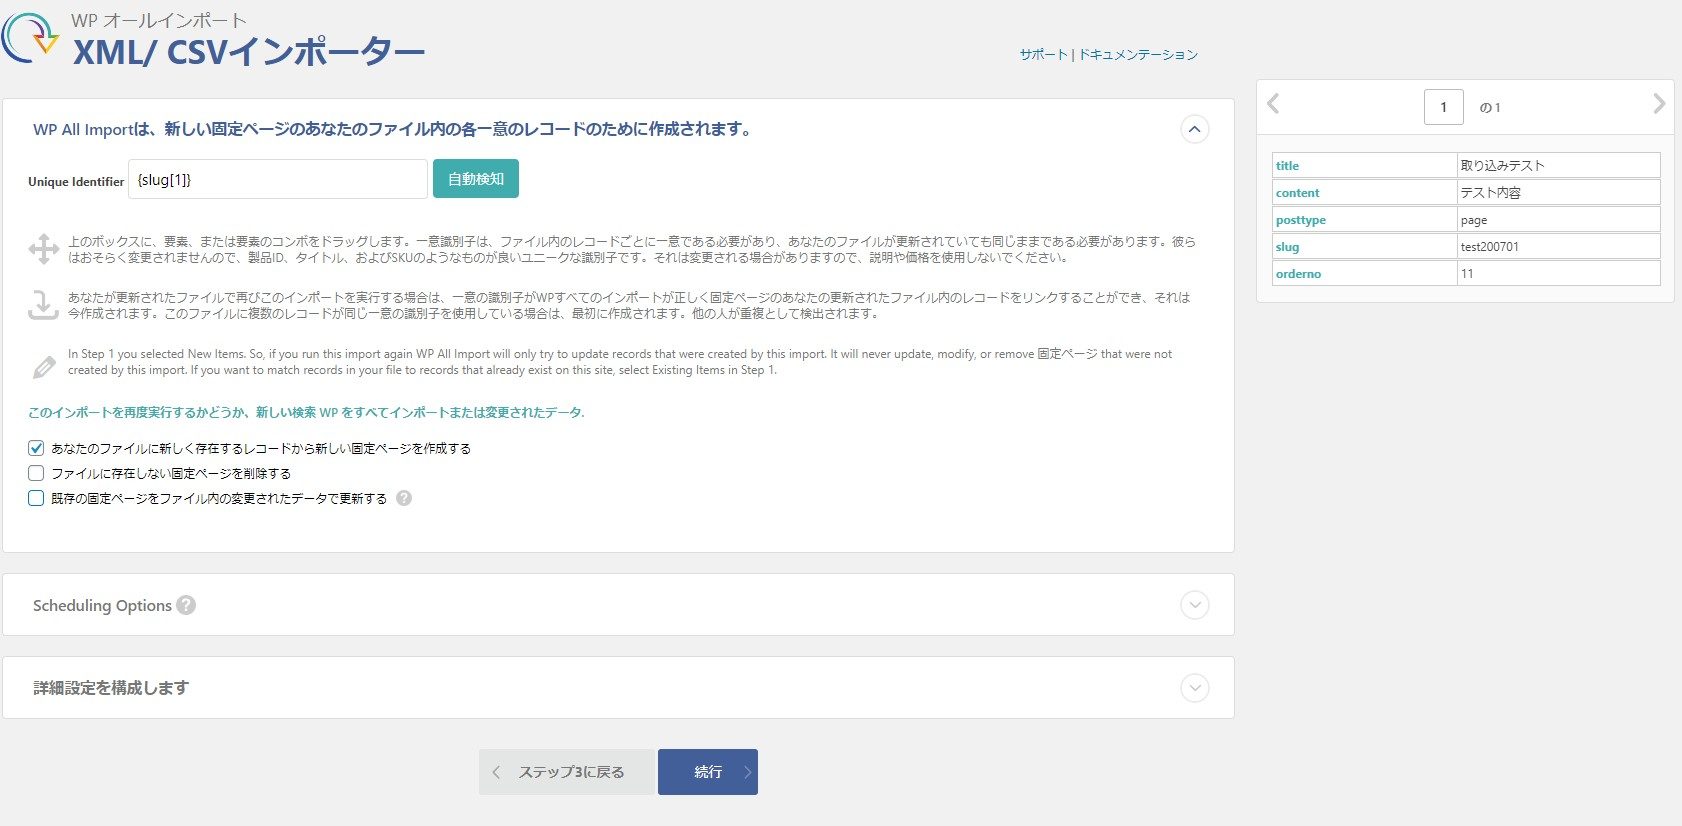Click the テスト内容 value cell

(x=1559, y=192)
